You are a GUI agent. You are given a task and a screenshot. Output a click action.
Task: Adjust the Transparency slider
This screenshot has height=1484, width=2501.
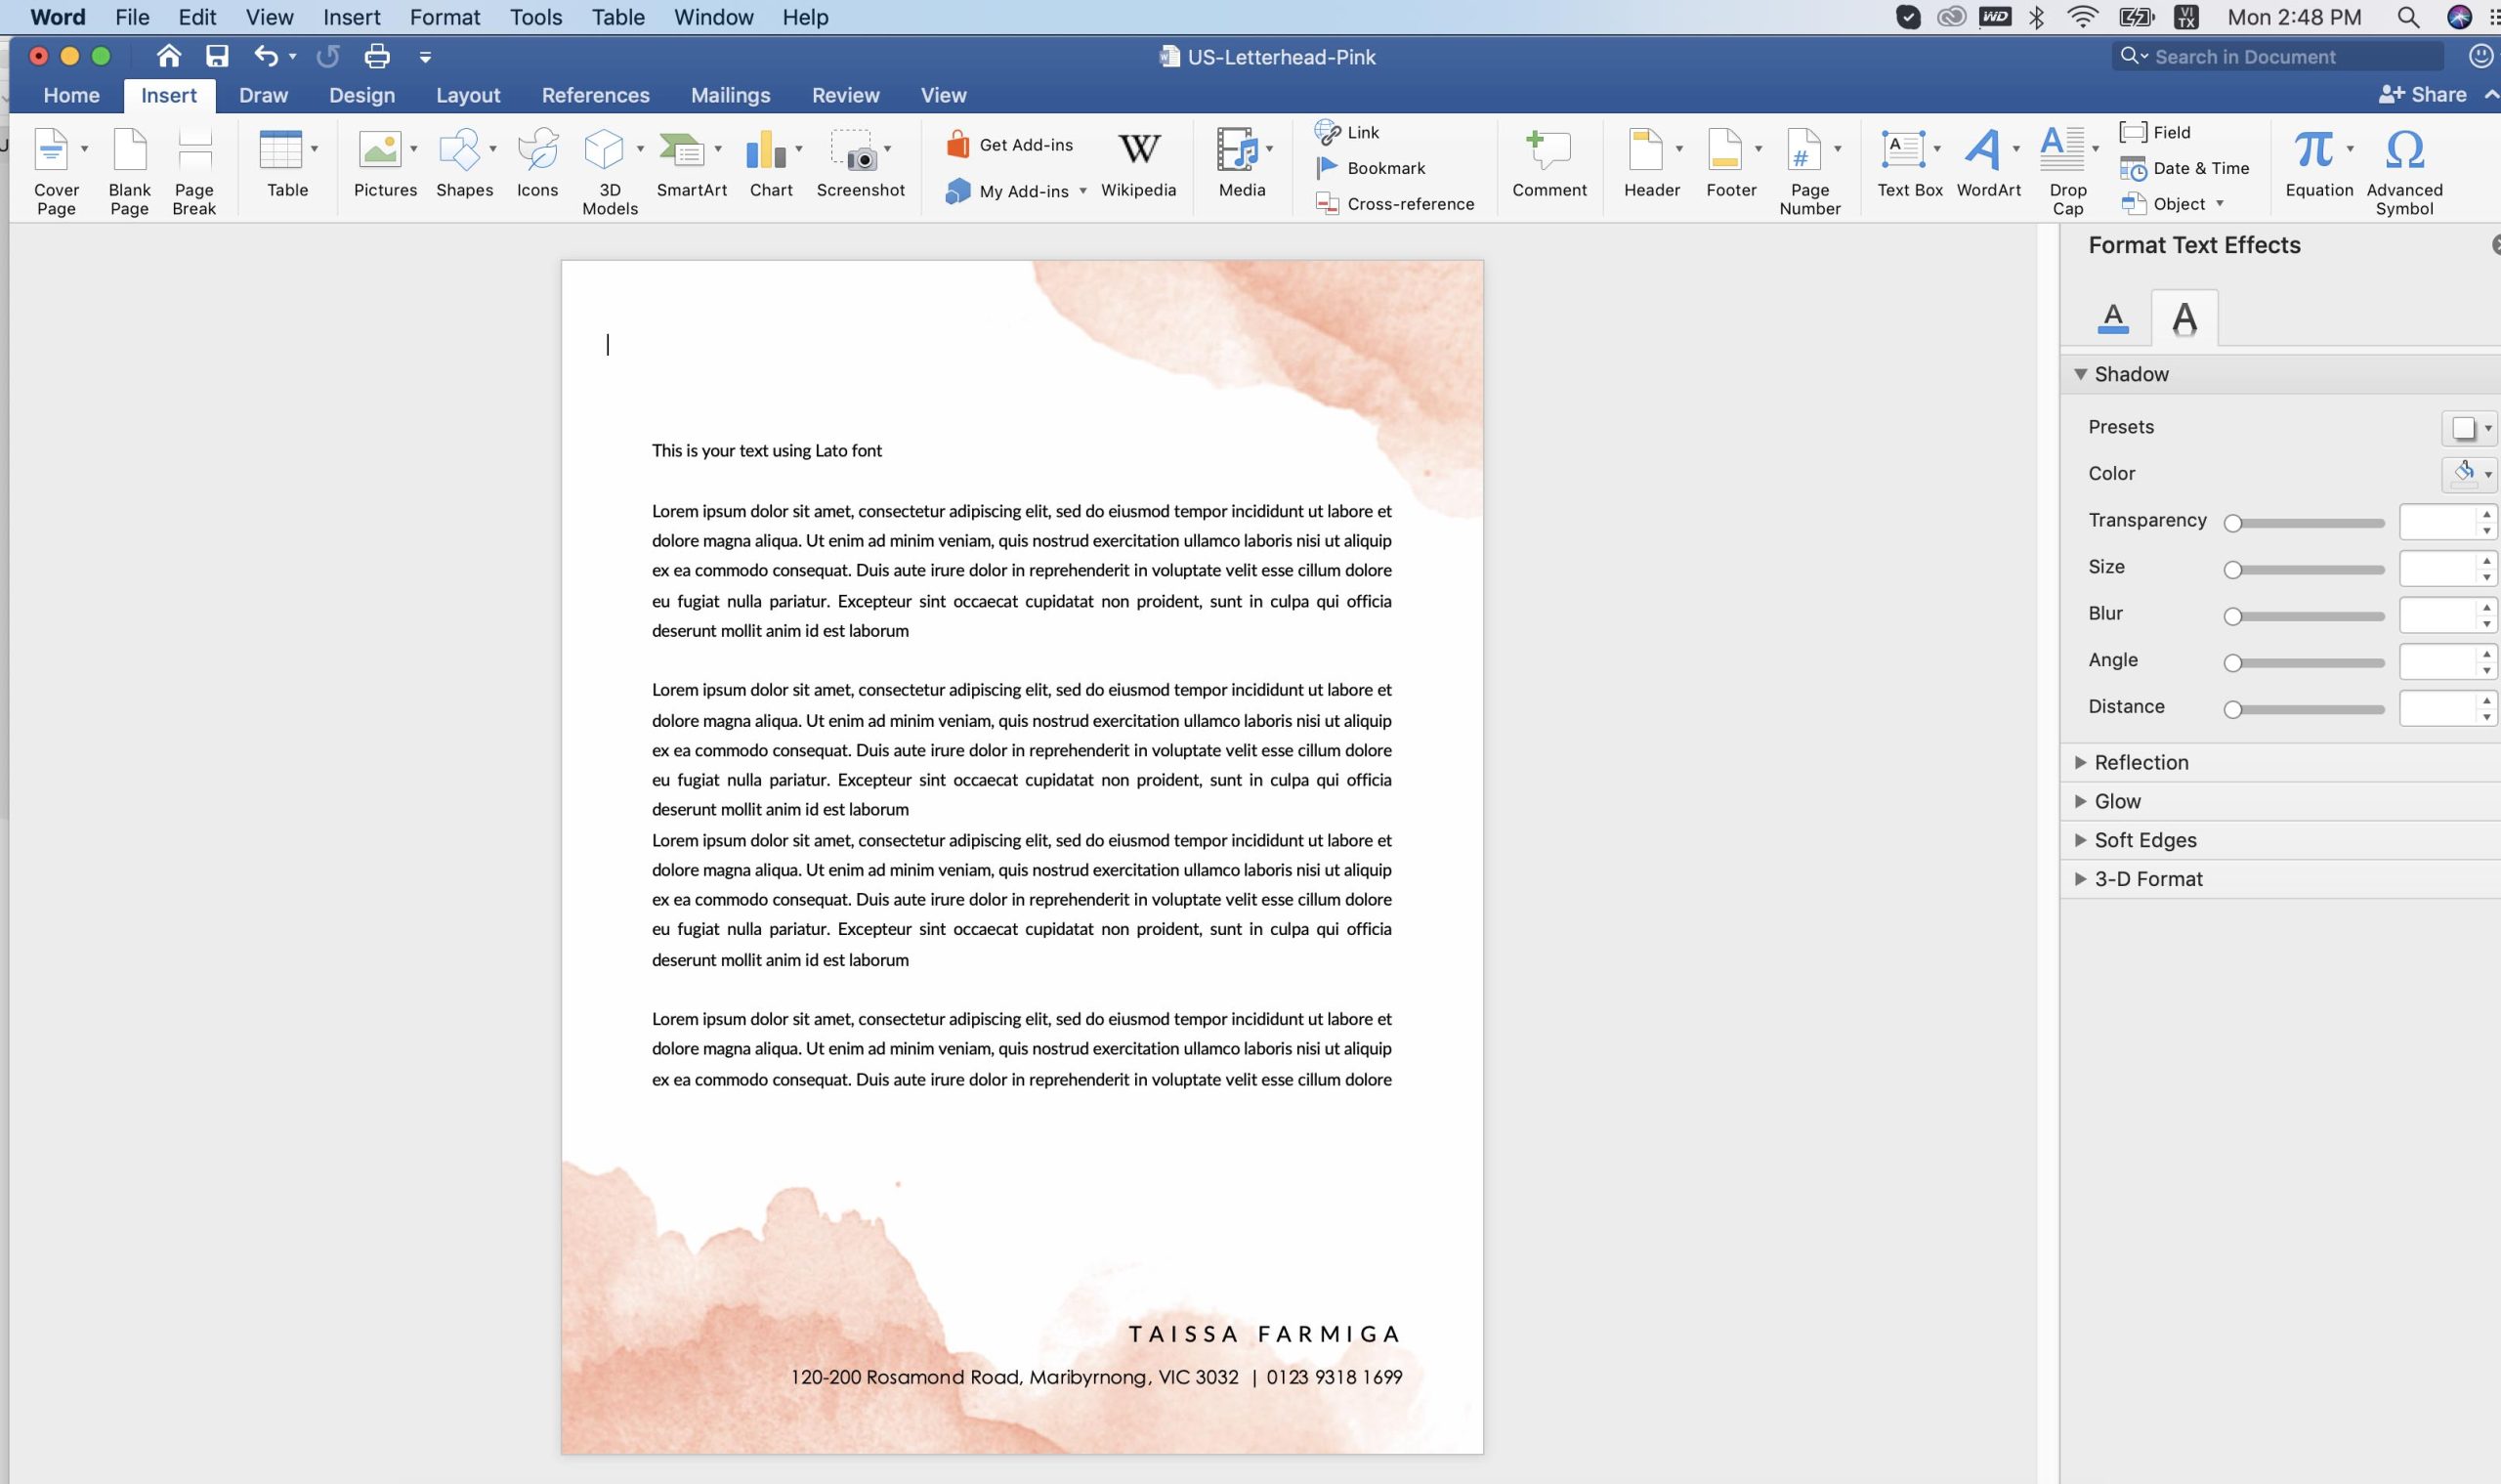[x=2308, y=523]
